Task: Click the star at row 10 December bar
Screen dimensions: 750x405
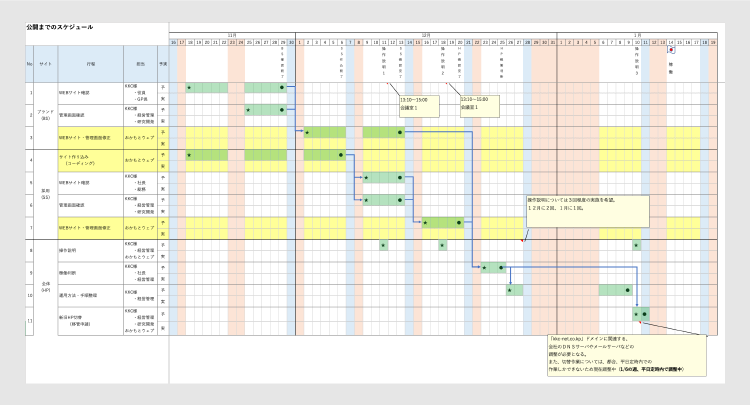Action: pos(509,290)
